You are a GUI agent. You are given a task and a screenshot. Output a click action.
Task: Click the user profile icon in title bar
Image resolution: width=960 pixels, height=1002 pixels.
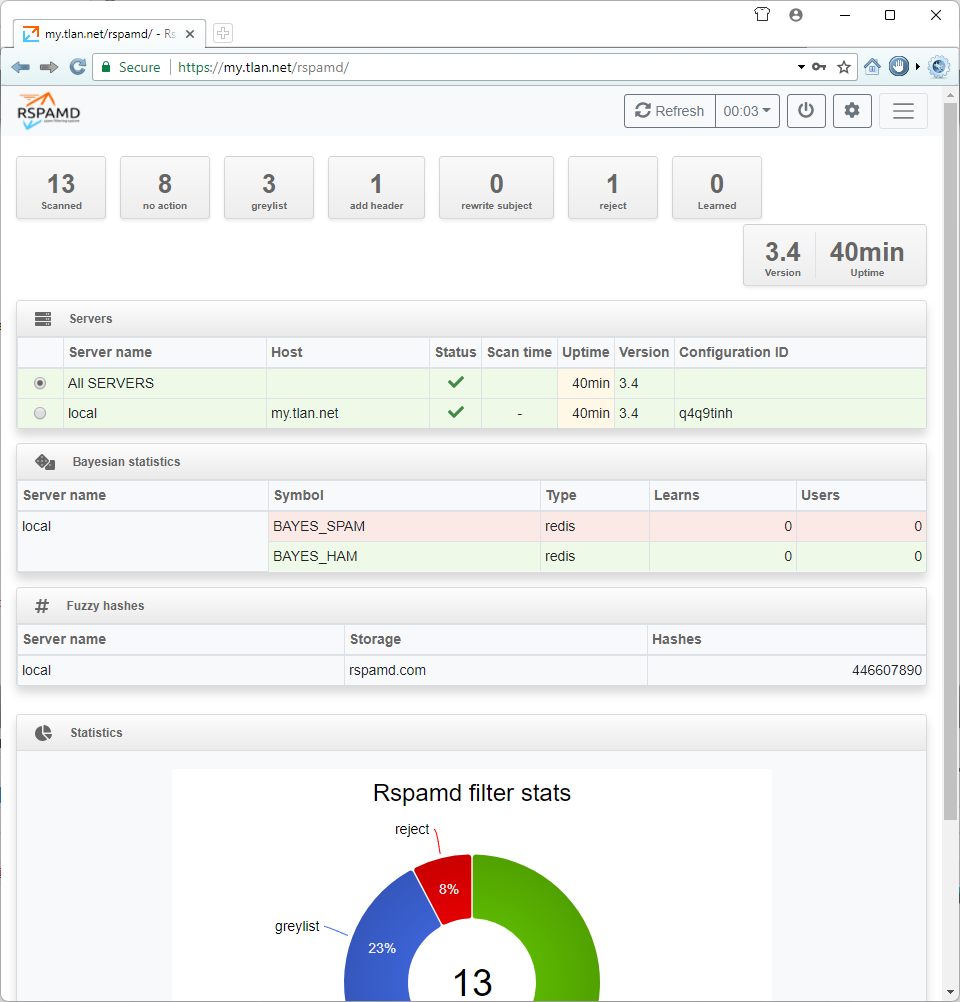[796, 15]
